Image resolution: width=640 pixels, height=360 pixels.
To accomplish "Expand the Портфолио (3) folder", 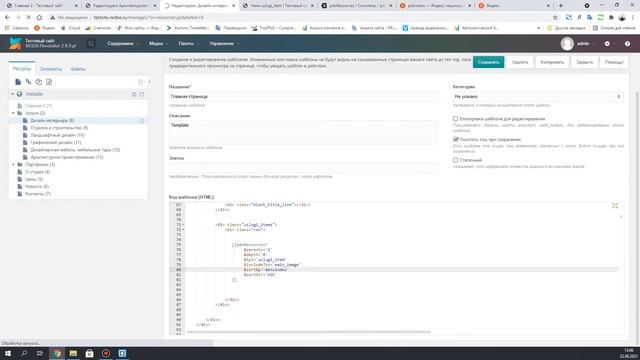I will tap(13, 164).
